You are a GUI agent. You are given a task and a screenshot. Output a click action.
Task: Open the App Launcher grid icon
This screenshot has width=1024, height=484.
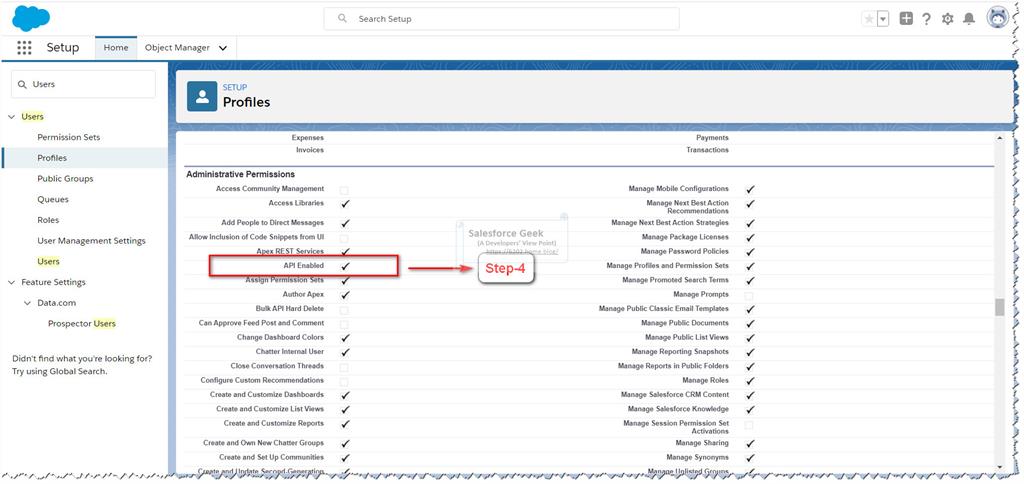[x=24, y=48]
